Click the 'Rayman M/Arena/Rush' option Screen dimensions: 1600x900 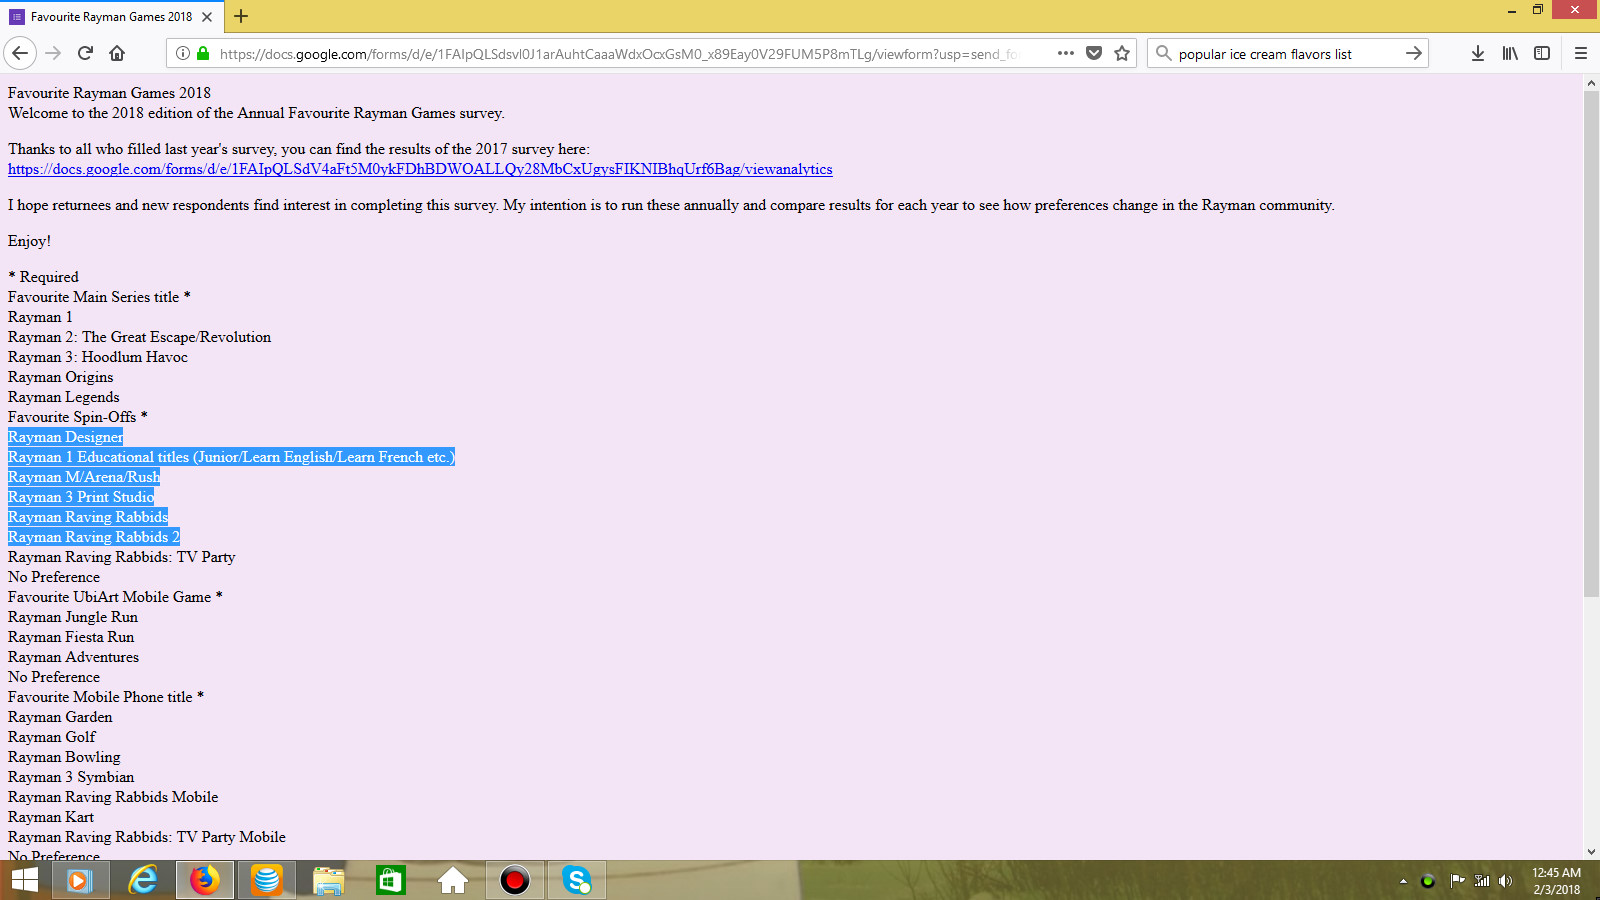pyautogui.click(x=84, y=477)
